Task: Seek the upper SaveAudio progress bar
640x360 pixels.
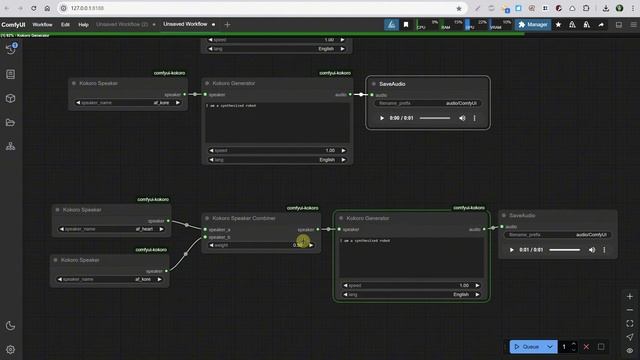Action: tap(435, 118)
